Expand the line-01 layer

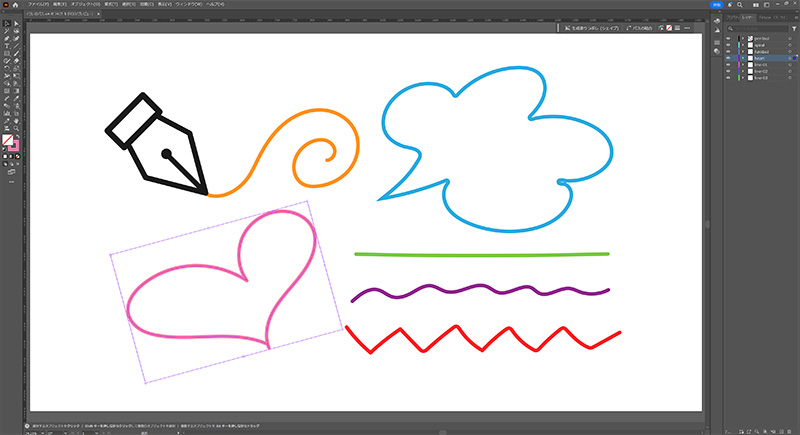coord(742,66)
